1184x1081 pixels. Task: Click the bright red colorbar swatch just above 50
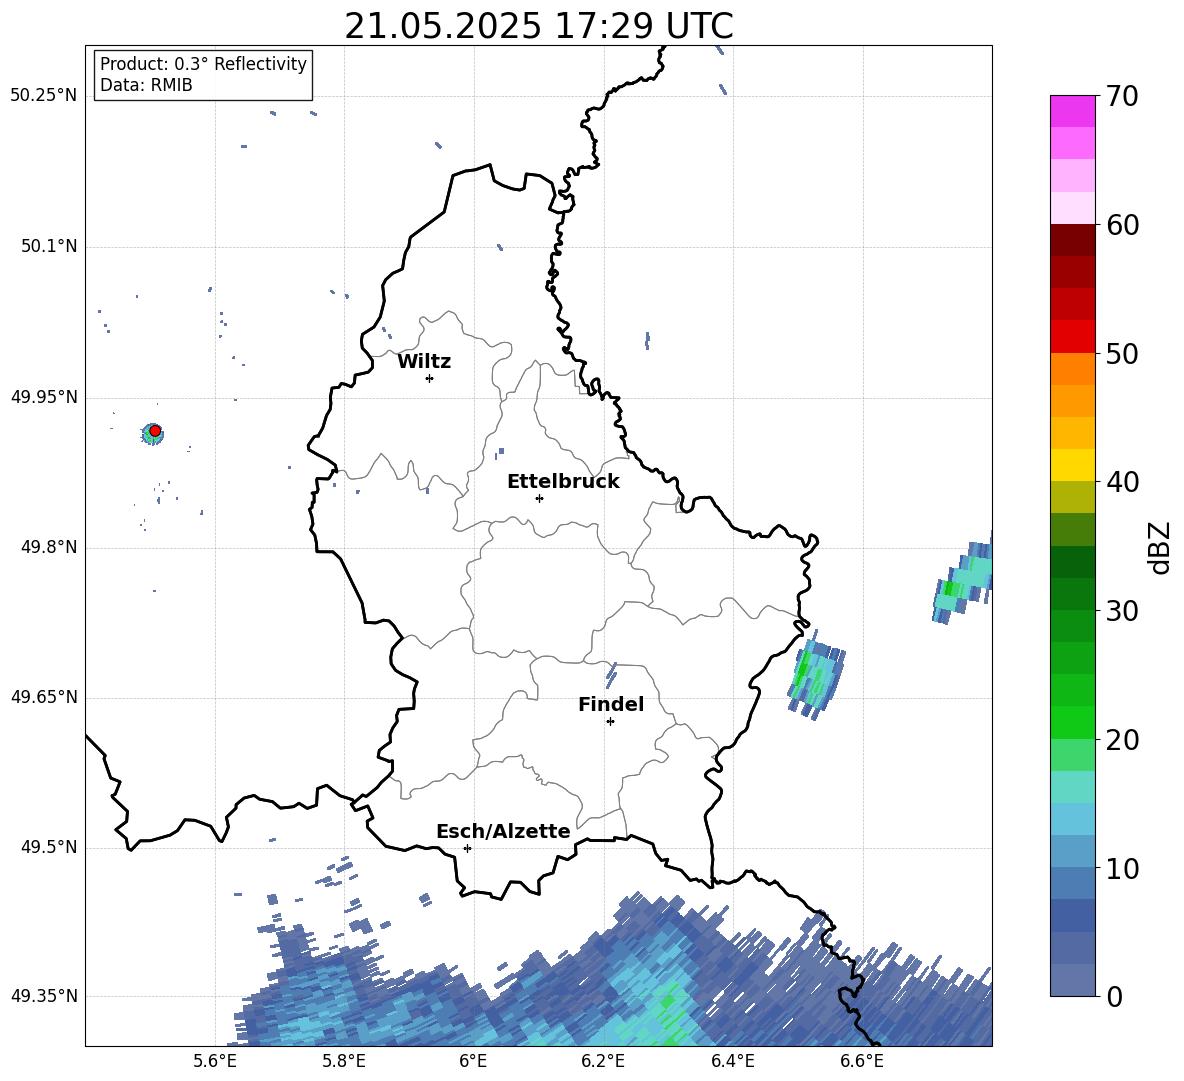(1072, 337)
